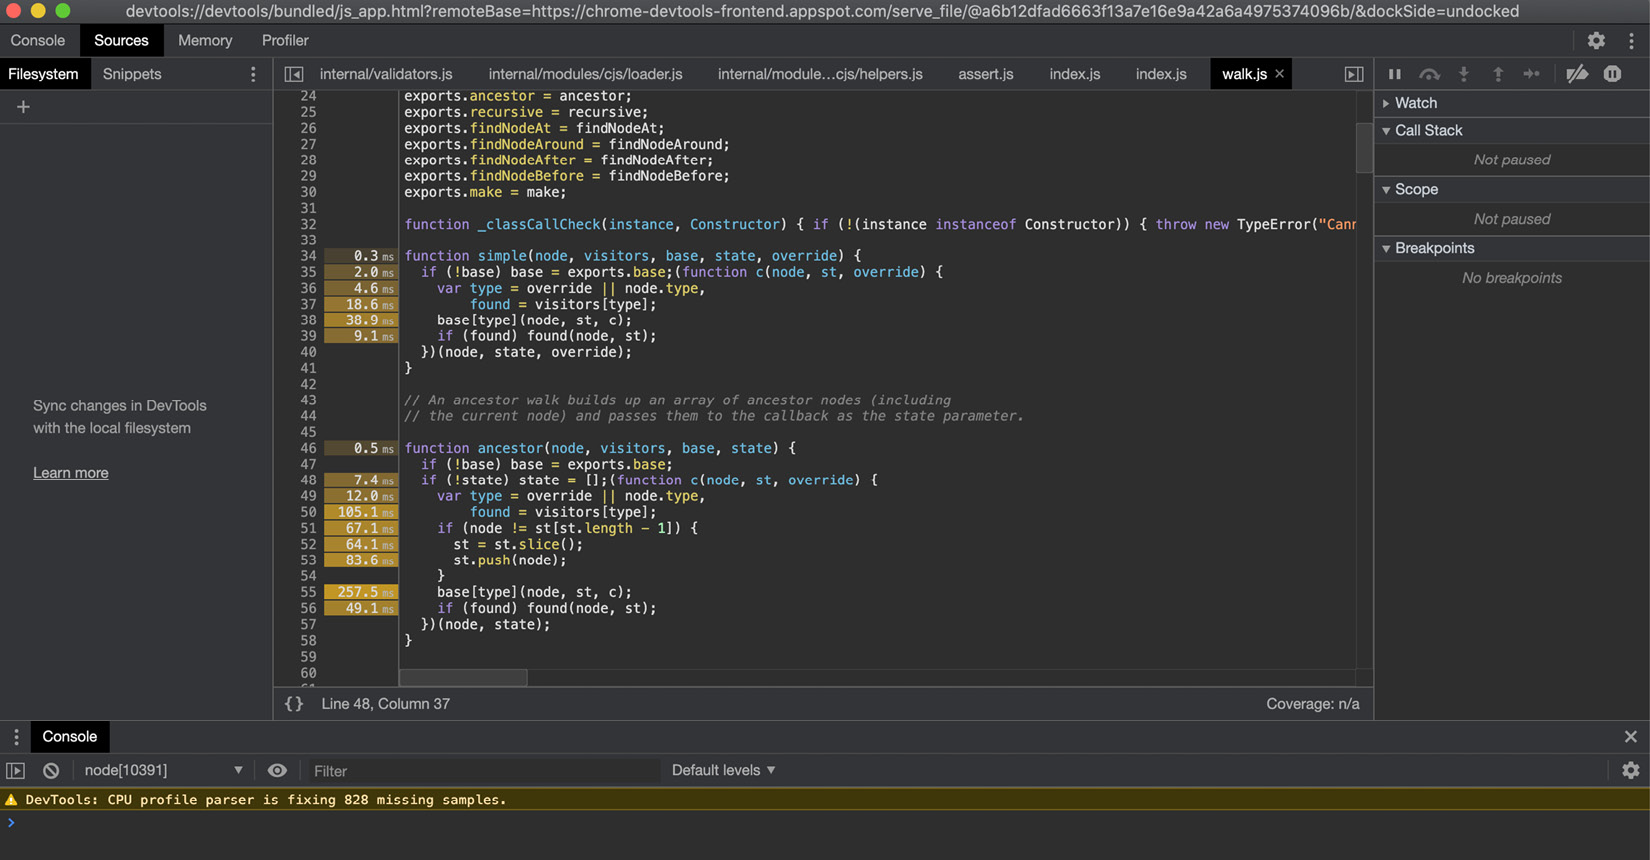
Task: Click the editor vertical scrollbar thumb
Action: [x=1364, y=147]
